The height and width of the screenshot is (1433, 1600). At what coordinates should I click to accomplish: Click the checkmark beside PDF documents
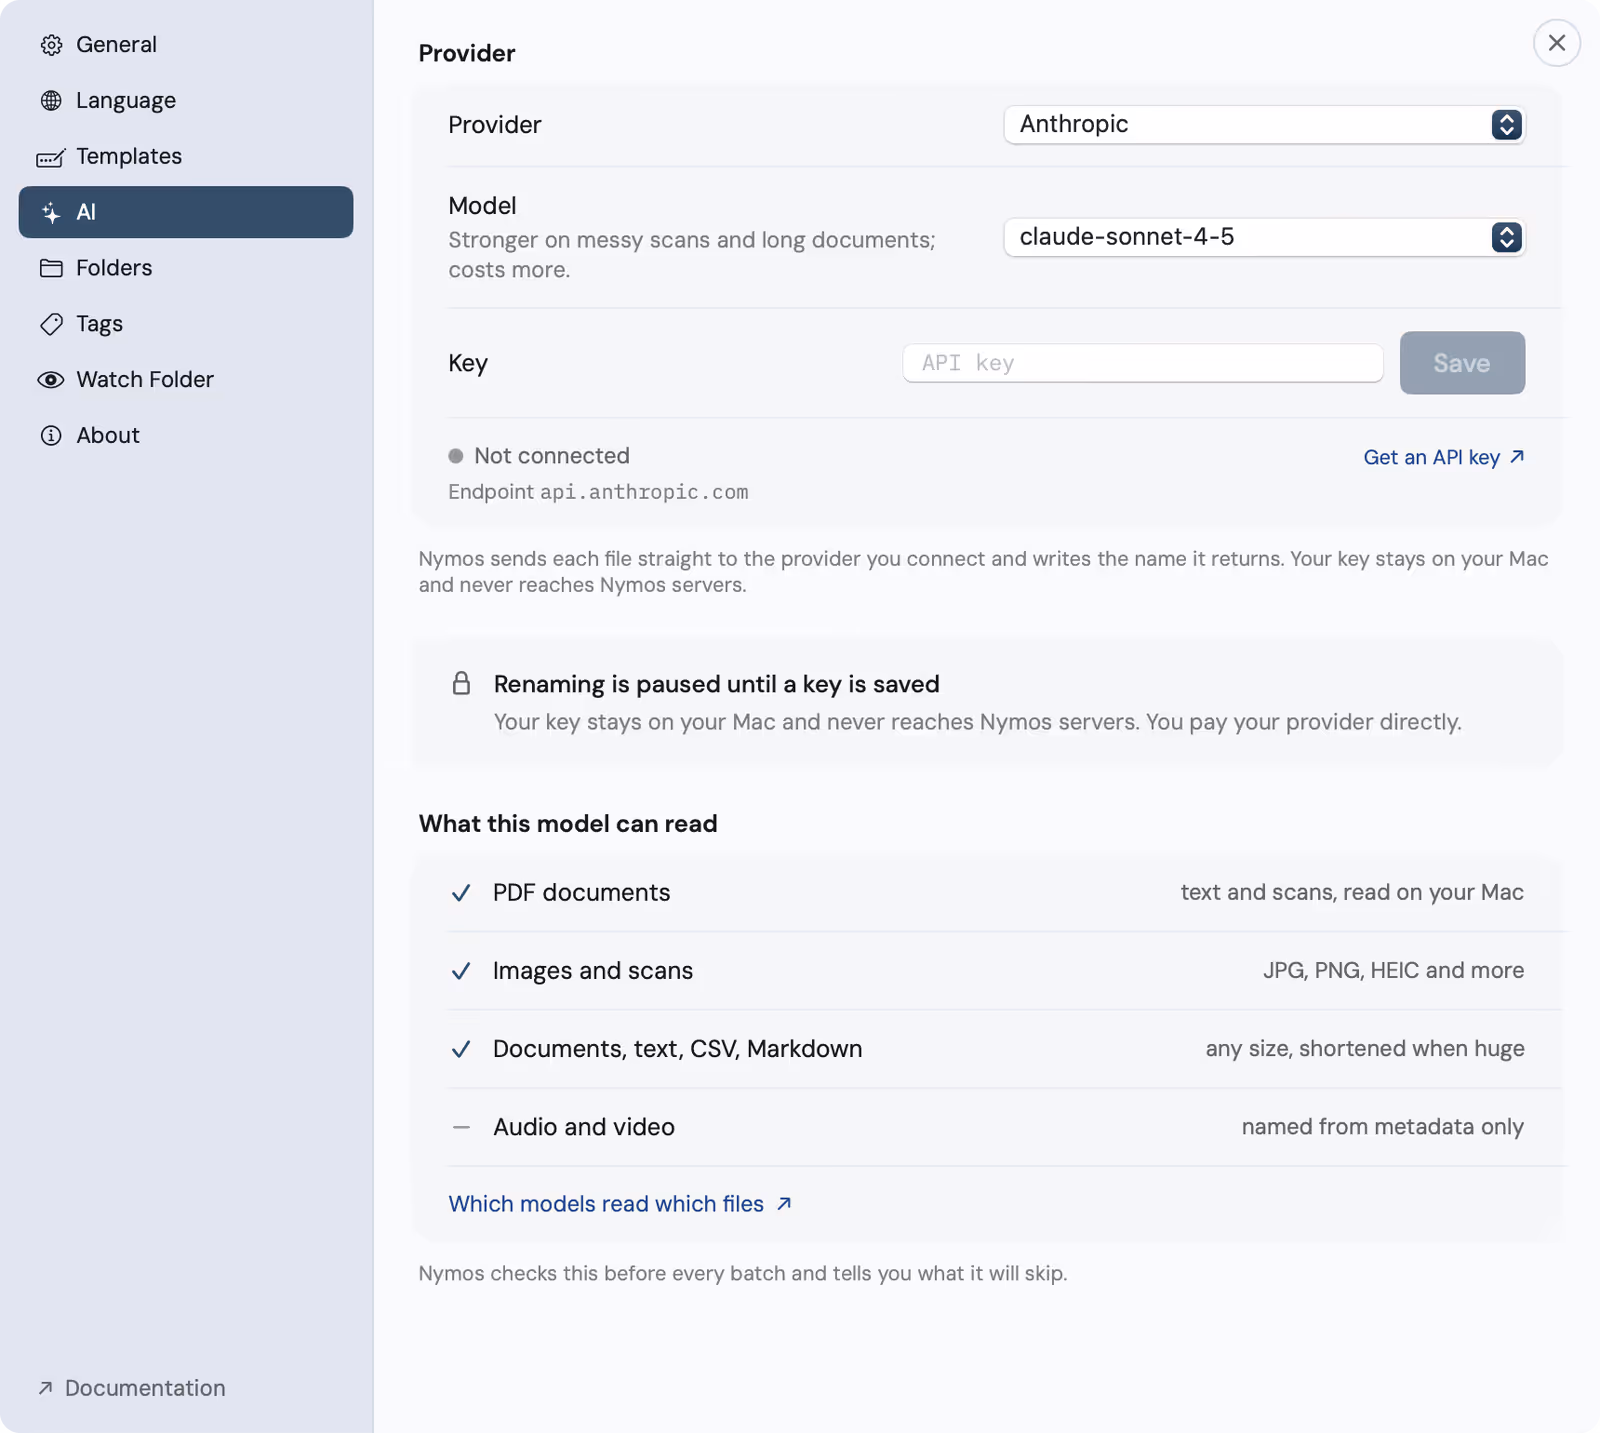point(461,893)
